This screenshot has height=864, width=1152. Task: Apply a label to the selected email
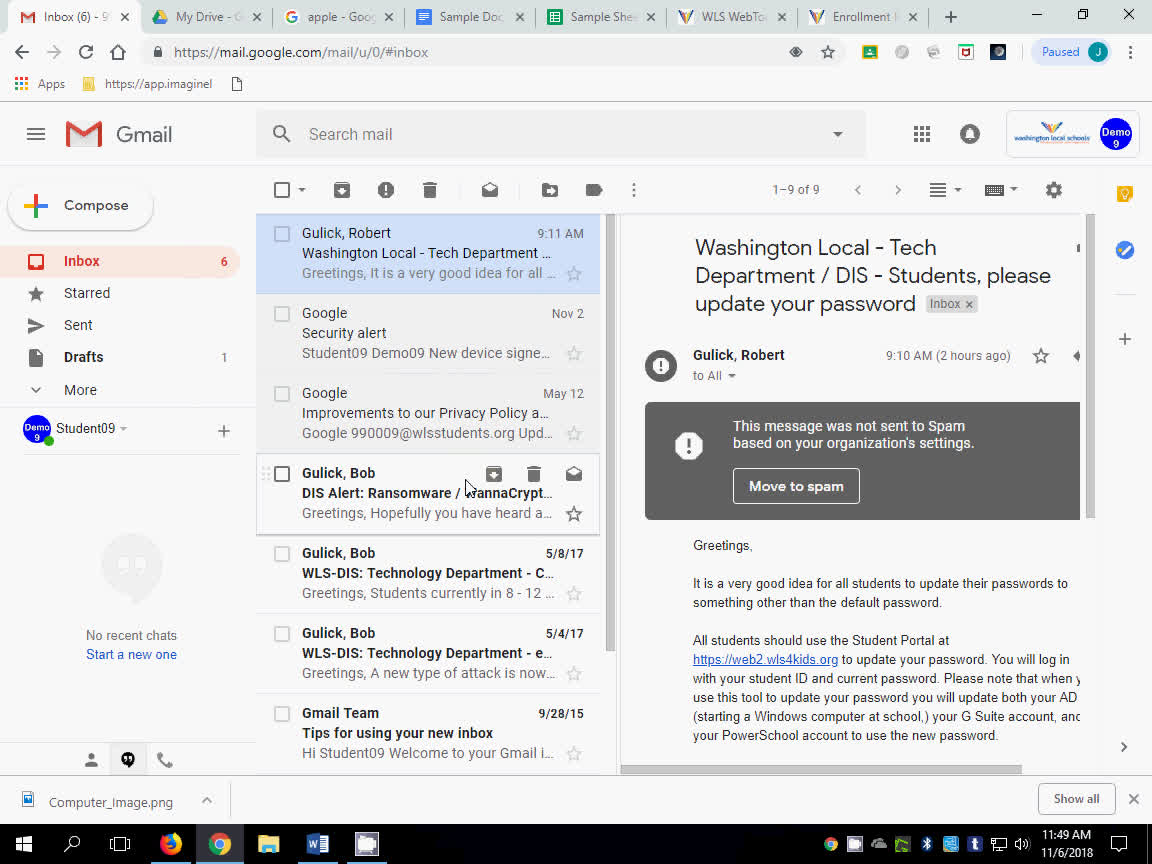(593, 189)
